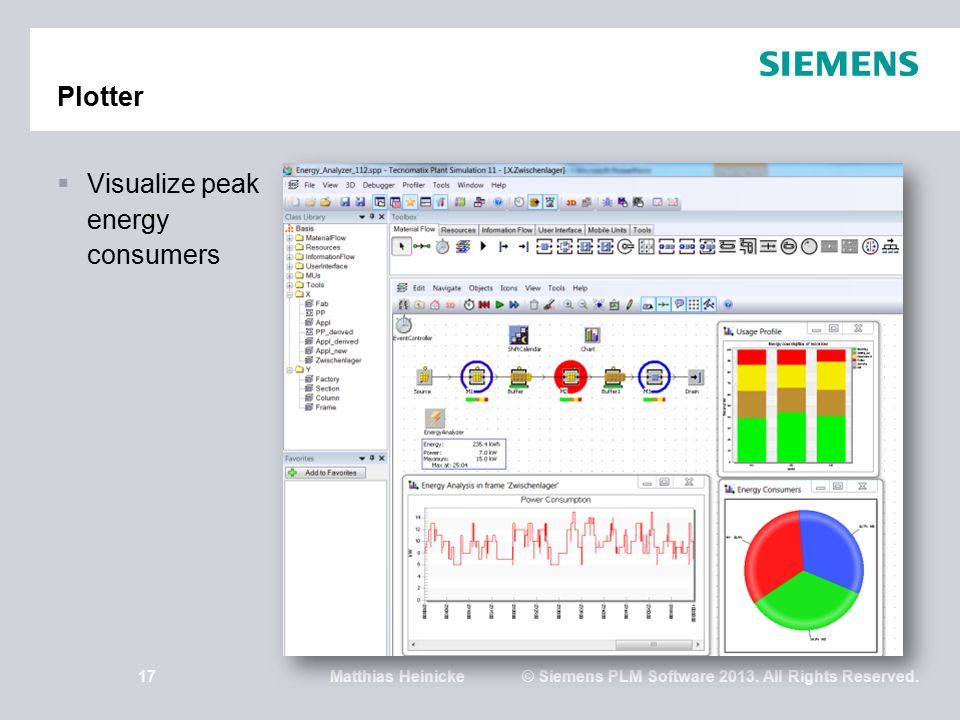Screen dimensions: 960x720
Task: Click the favorites star icon in main toolbar
Action: (410, 202)
